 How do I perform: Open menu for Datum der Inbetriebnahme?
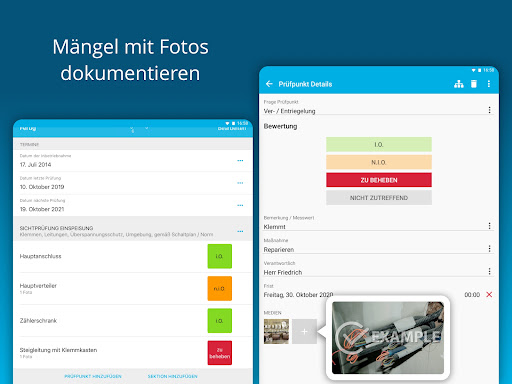point(240,161)
